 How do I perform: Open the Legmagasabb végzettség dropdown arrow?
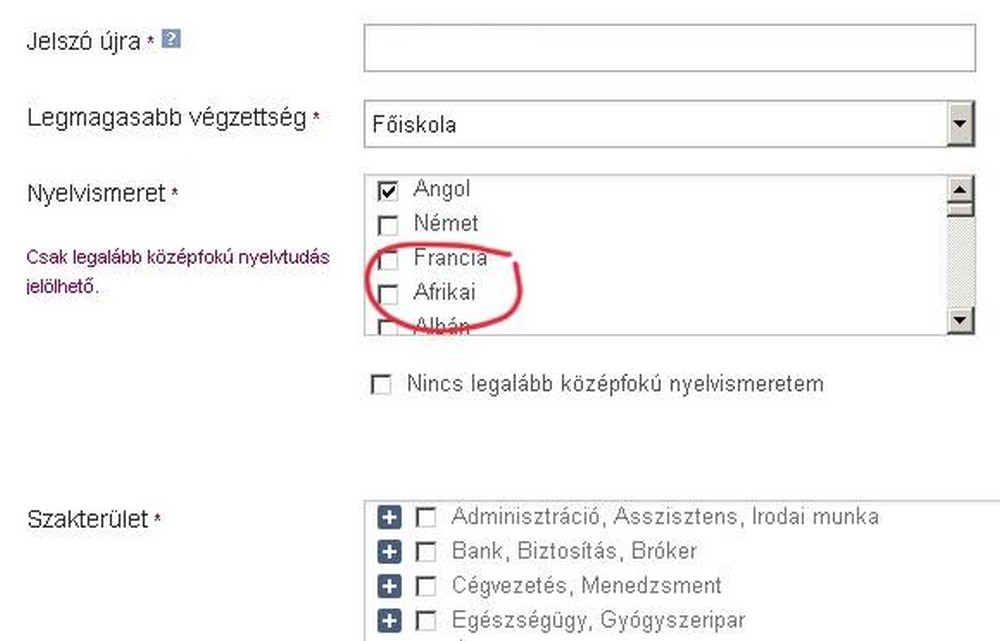click(960, 124)
